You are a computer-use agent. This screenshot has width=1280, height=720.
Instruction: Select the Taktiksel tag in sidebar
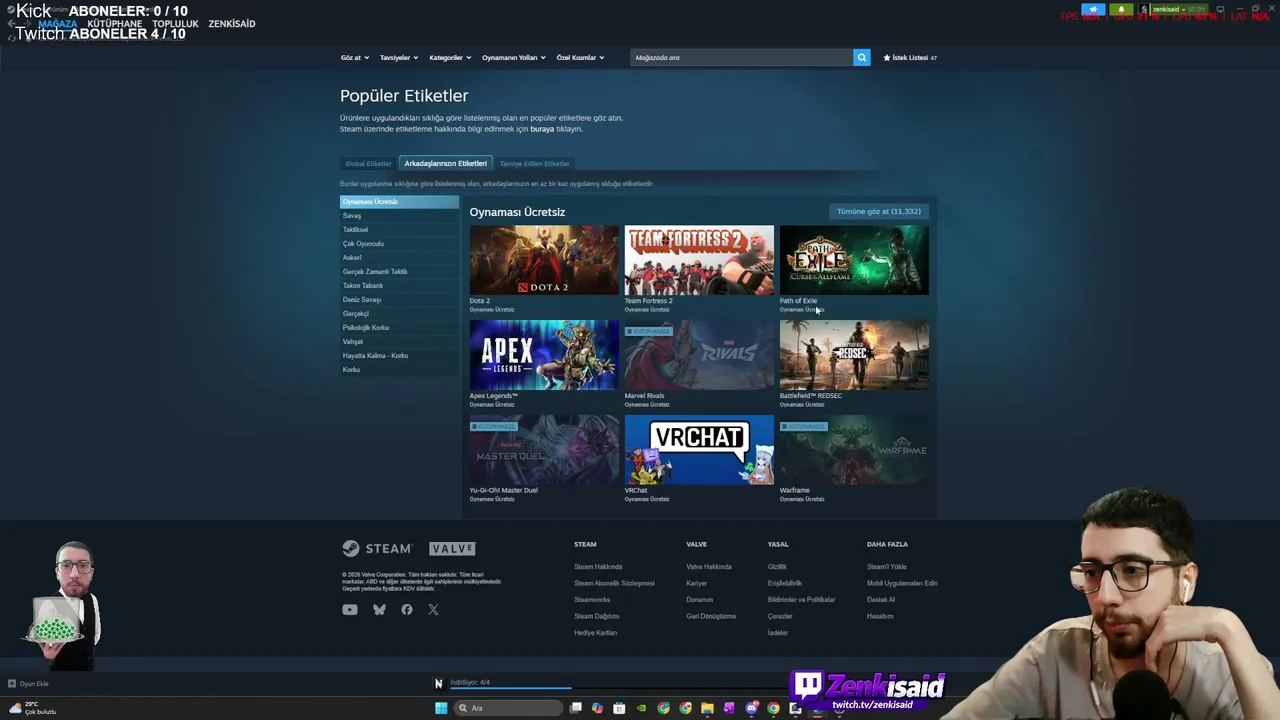(x=399, y=230)
